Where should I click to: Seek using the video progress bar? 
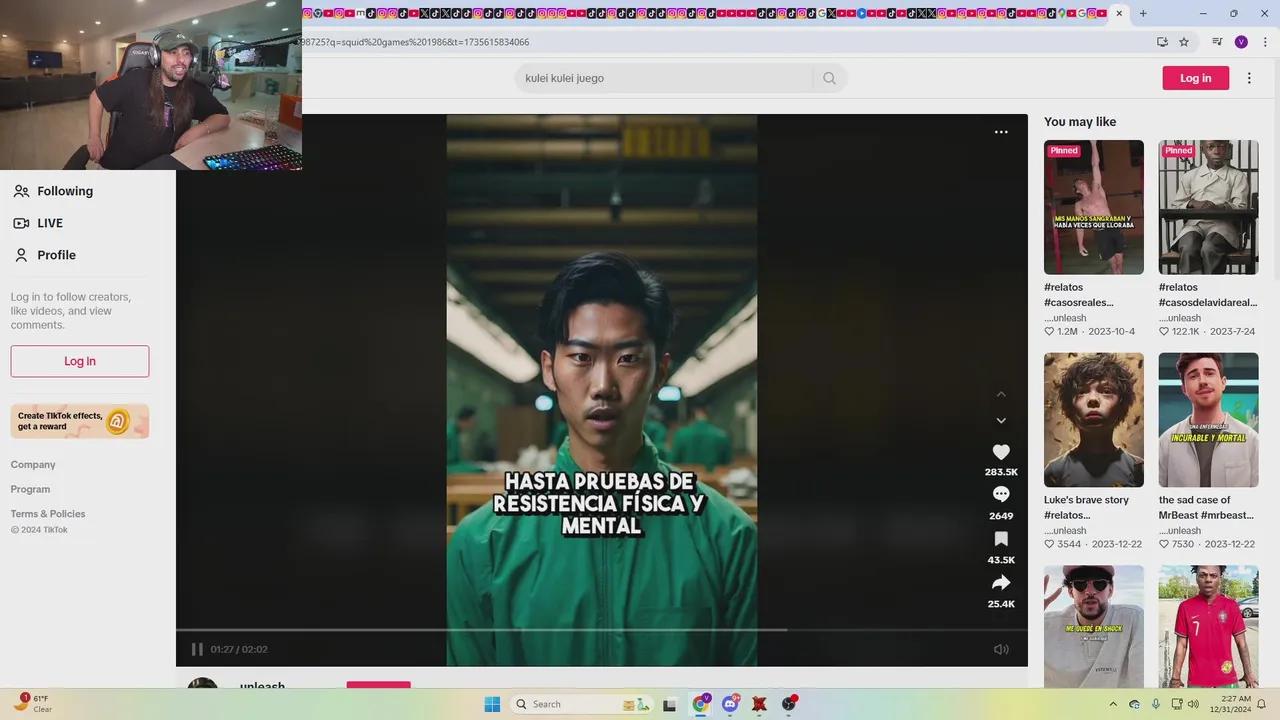coord(600,630)
